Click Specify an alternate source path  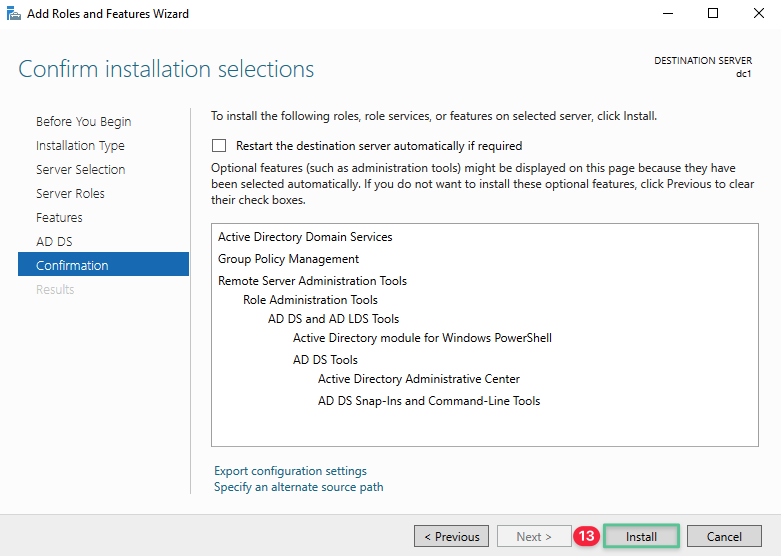click(x=298, y=487)
